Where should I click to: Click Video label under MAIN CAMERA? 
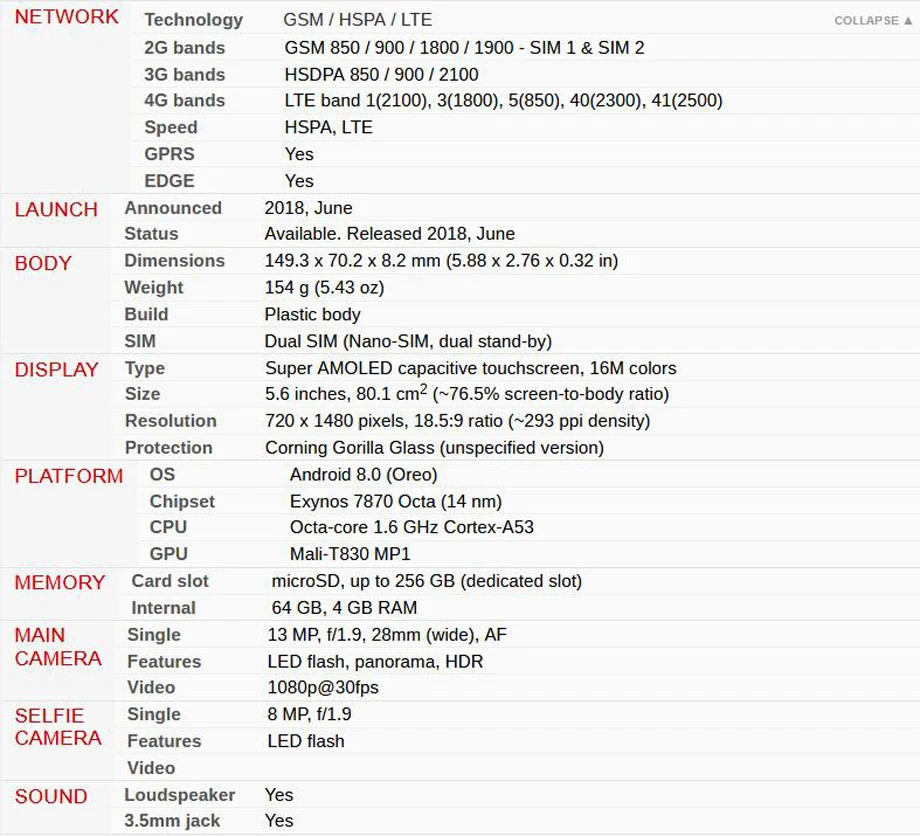point(151,687)
